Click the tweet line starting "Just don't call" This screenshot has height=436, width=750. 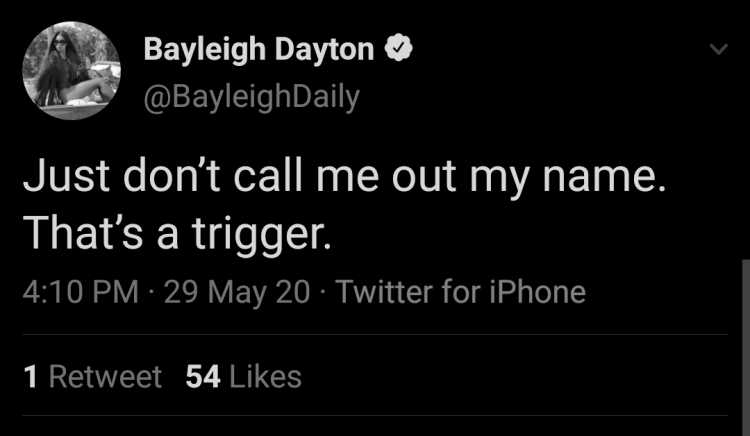point(344,177)
